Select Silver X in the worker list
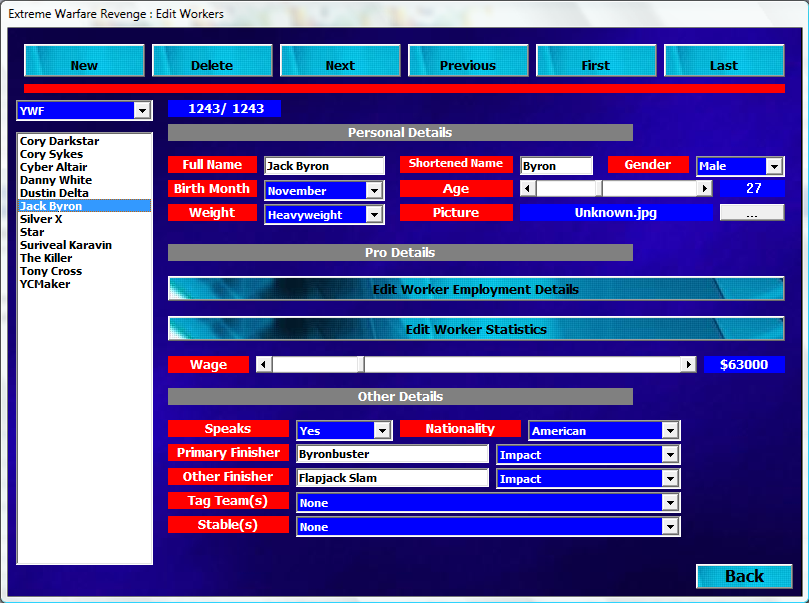 [x=41, y=219]
